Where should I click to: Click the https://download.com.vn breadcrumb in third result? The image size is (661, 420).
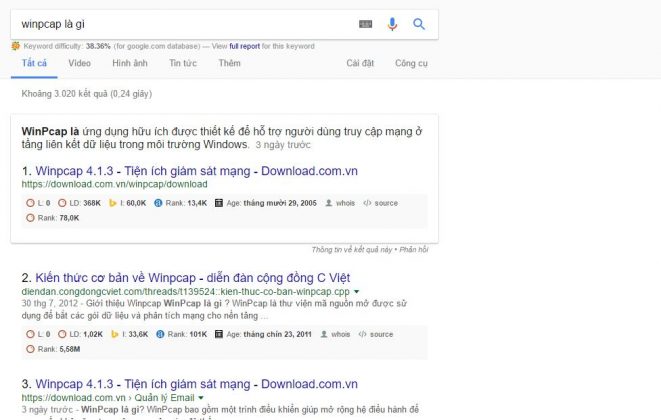73,398
